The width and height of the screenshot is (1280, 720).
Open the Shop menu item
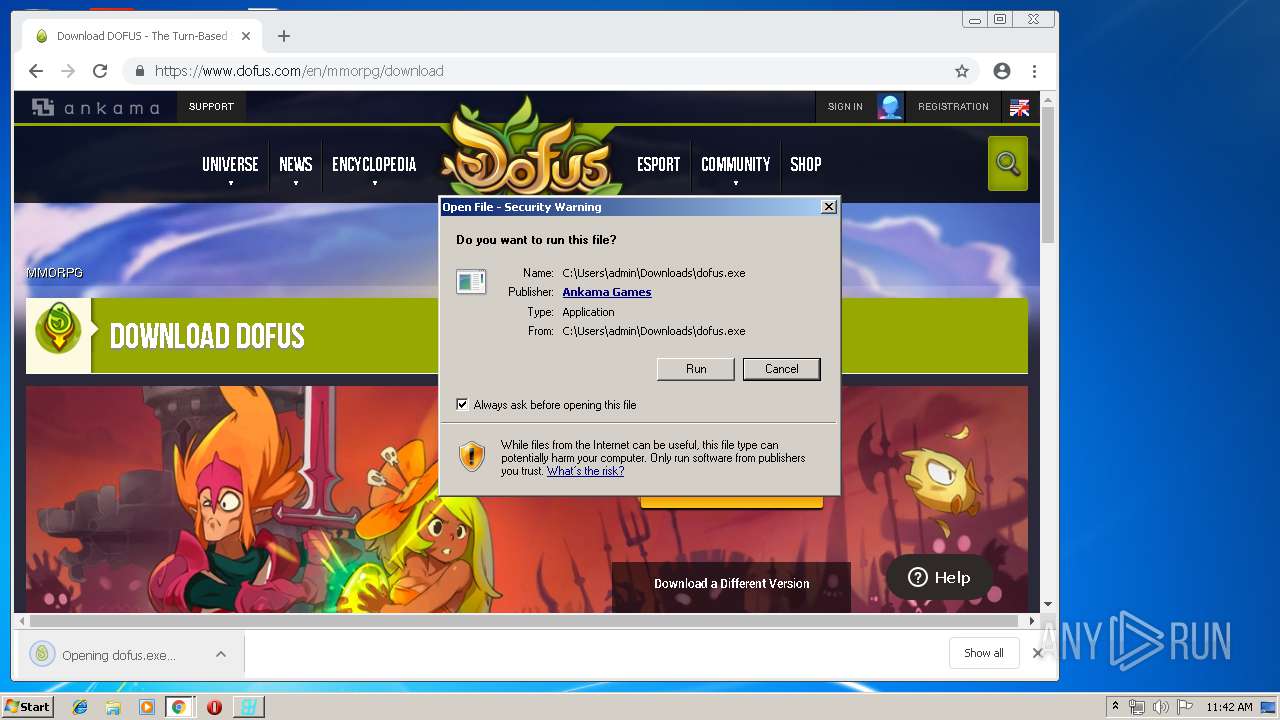(x=805, y=165)
